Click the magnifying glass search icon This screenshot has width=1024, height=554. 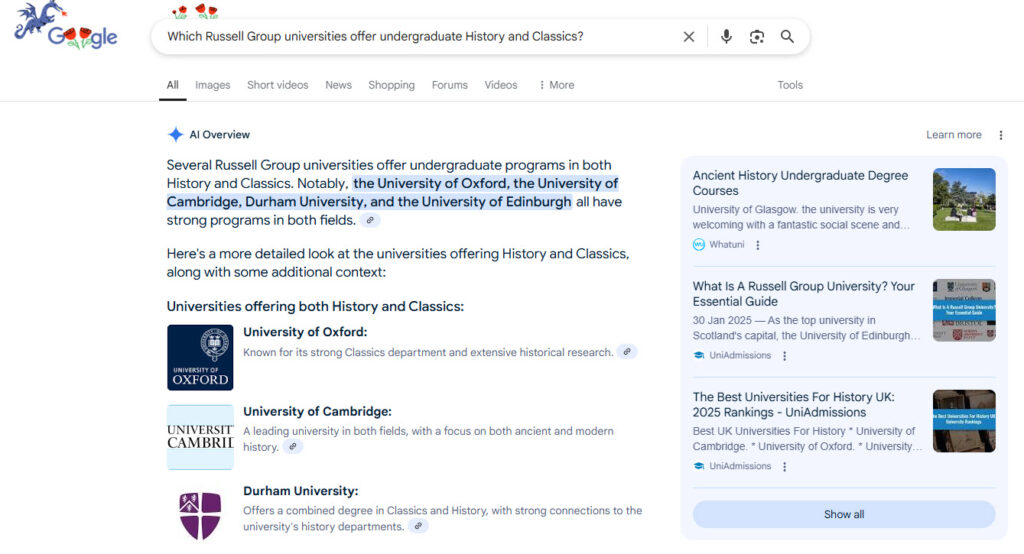click(x=788, y=37)
